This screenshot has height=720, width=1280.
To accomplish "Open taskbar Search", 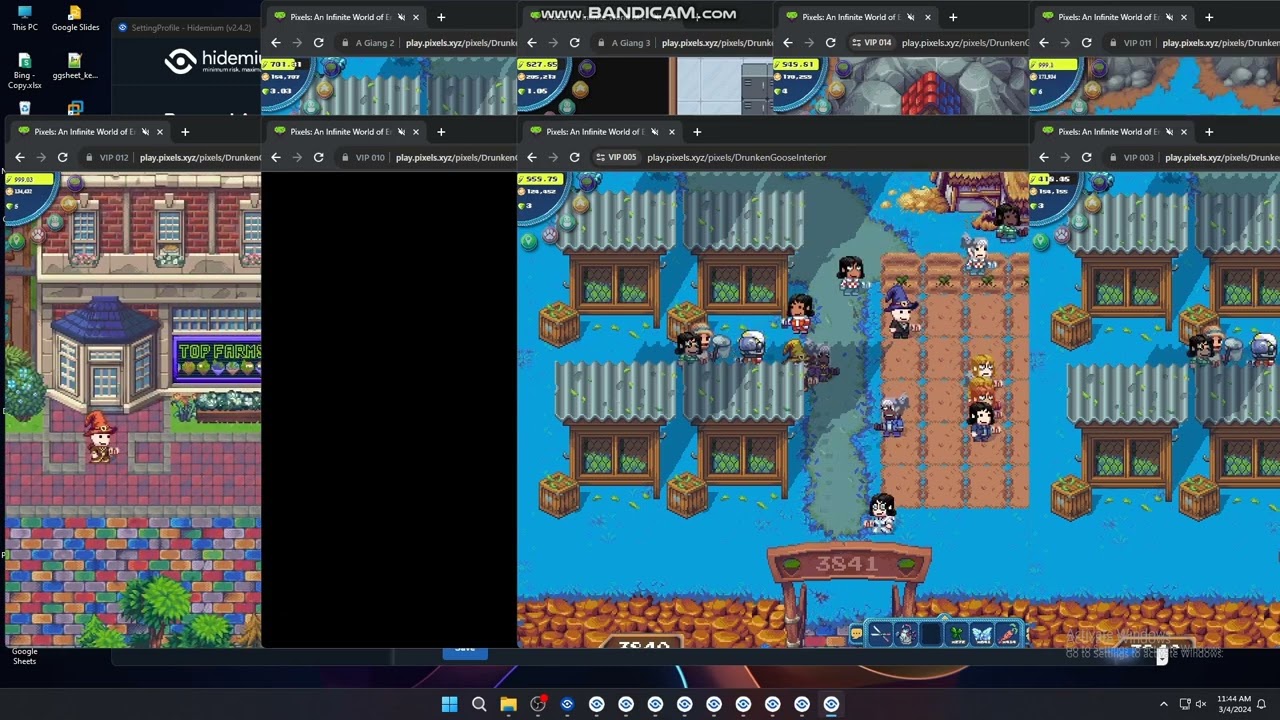I will (479, 704).
